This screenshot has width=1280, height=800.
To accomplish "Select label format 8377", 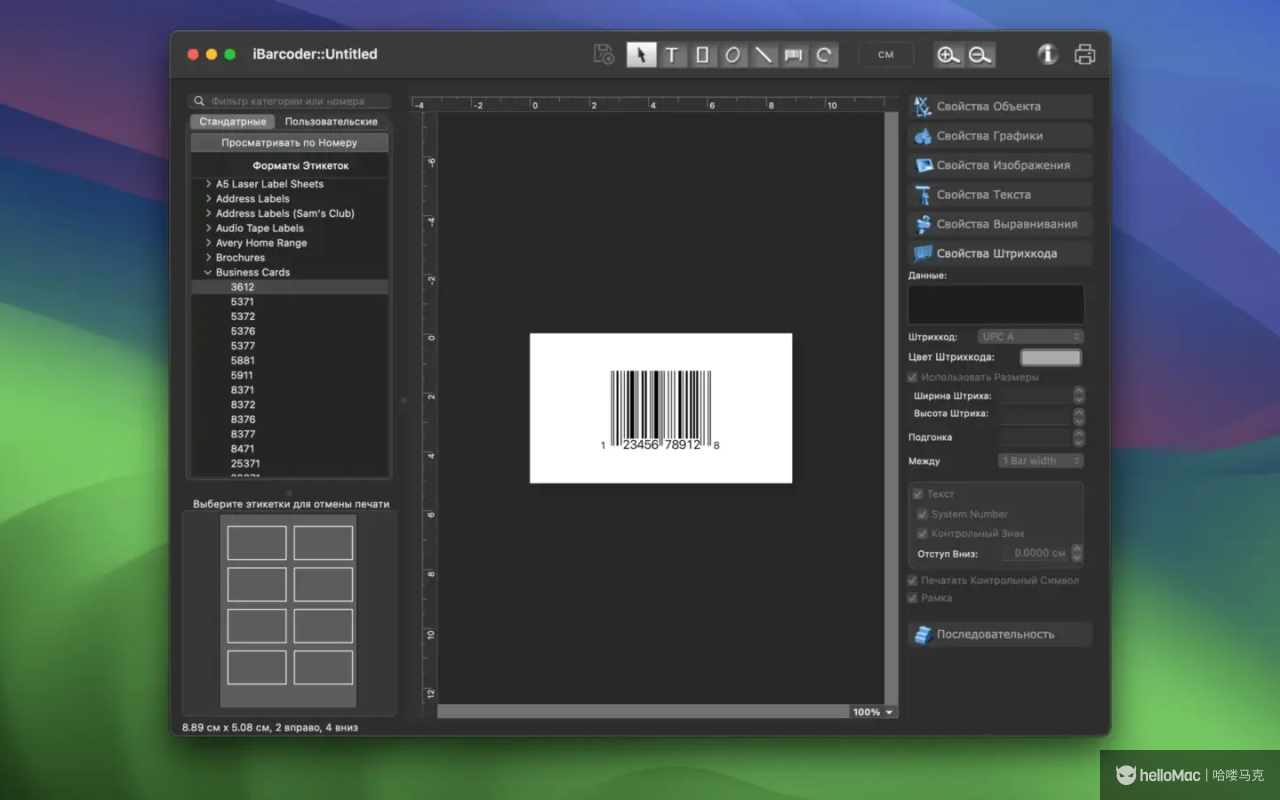I will pos(289,434).
